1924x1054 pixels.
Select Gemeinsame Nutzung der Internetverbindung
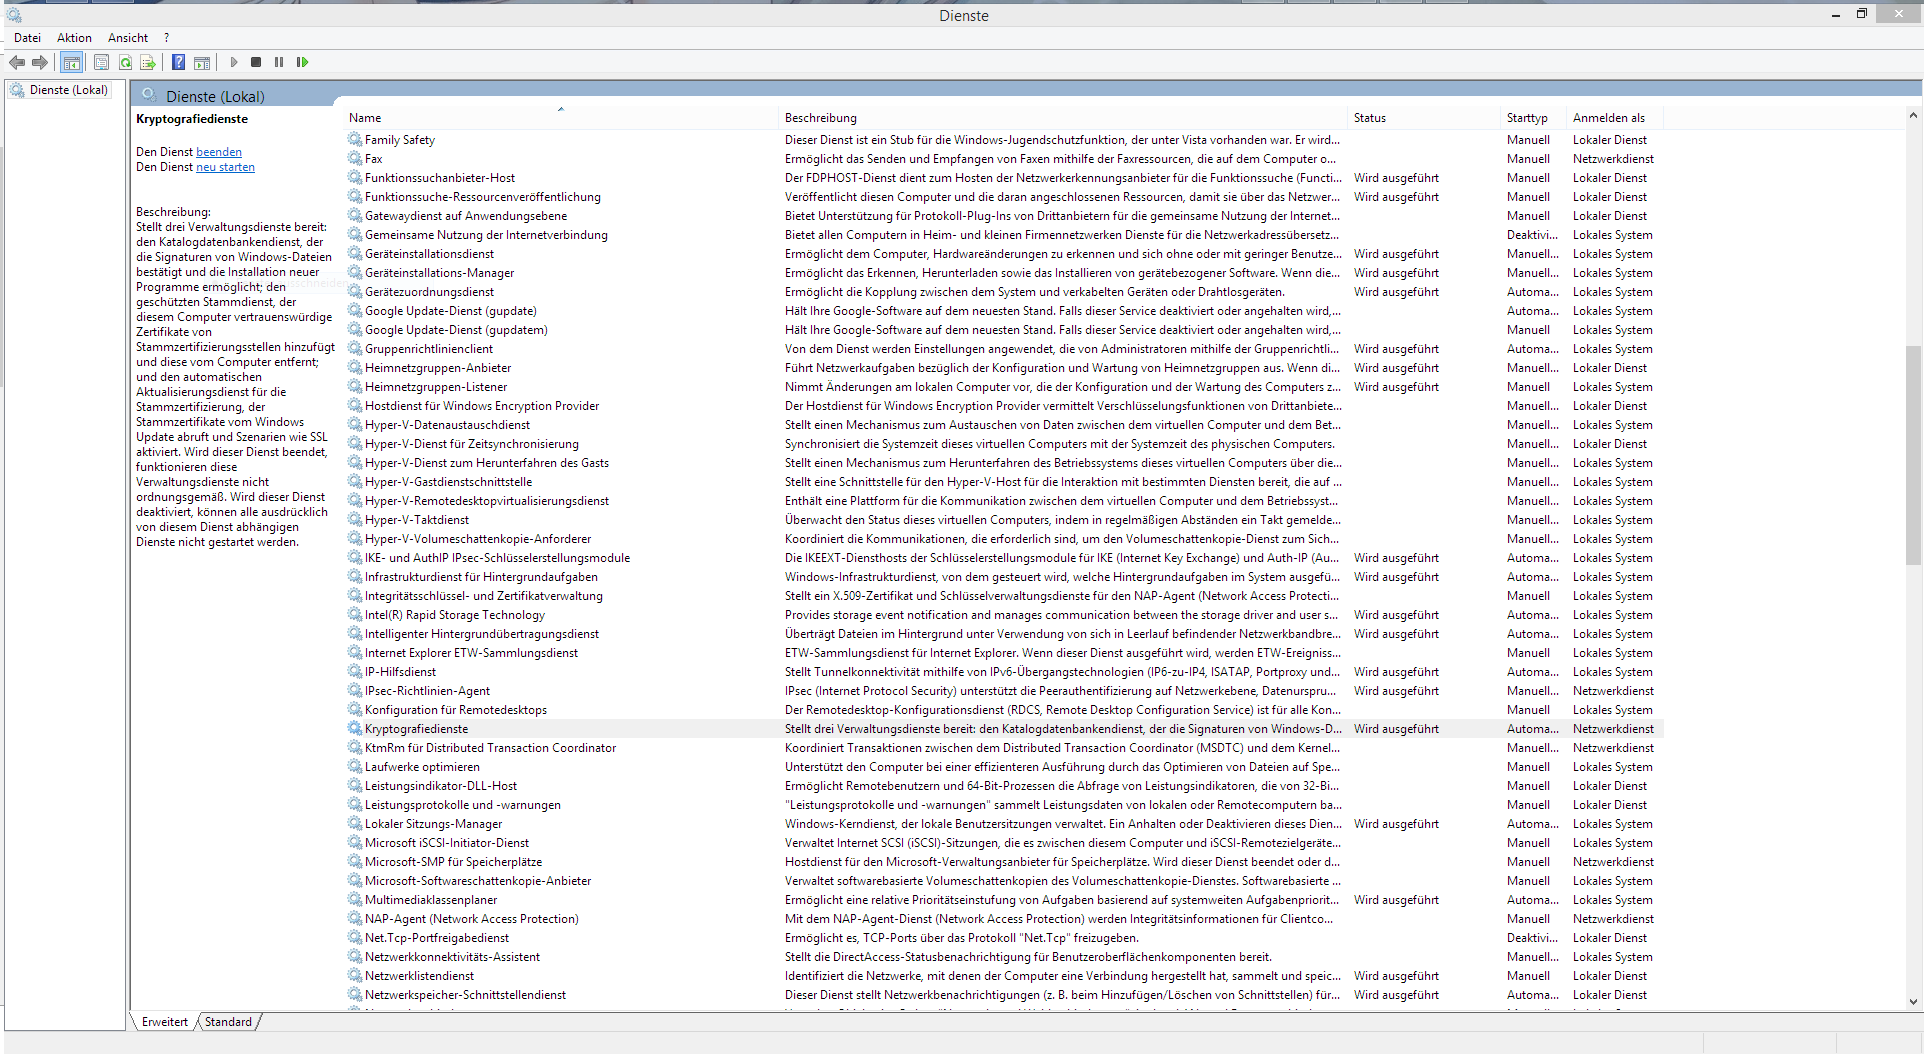(x=1004, y=235)
